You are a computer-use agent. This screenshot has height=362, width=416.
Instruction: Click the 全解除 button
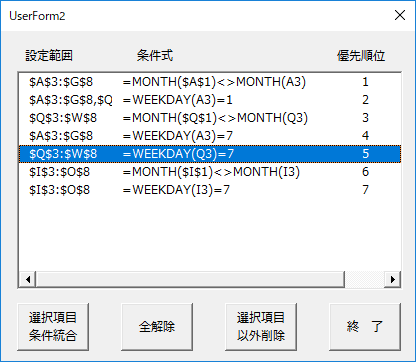(x=157, y=327)
